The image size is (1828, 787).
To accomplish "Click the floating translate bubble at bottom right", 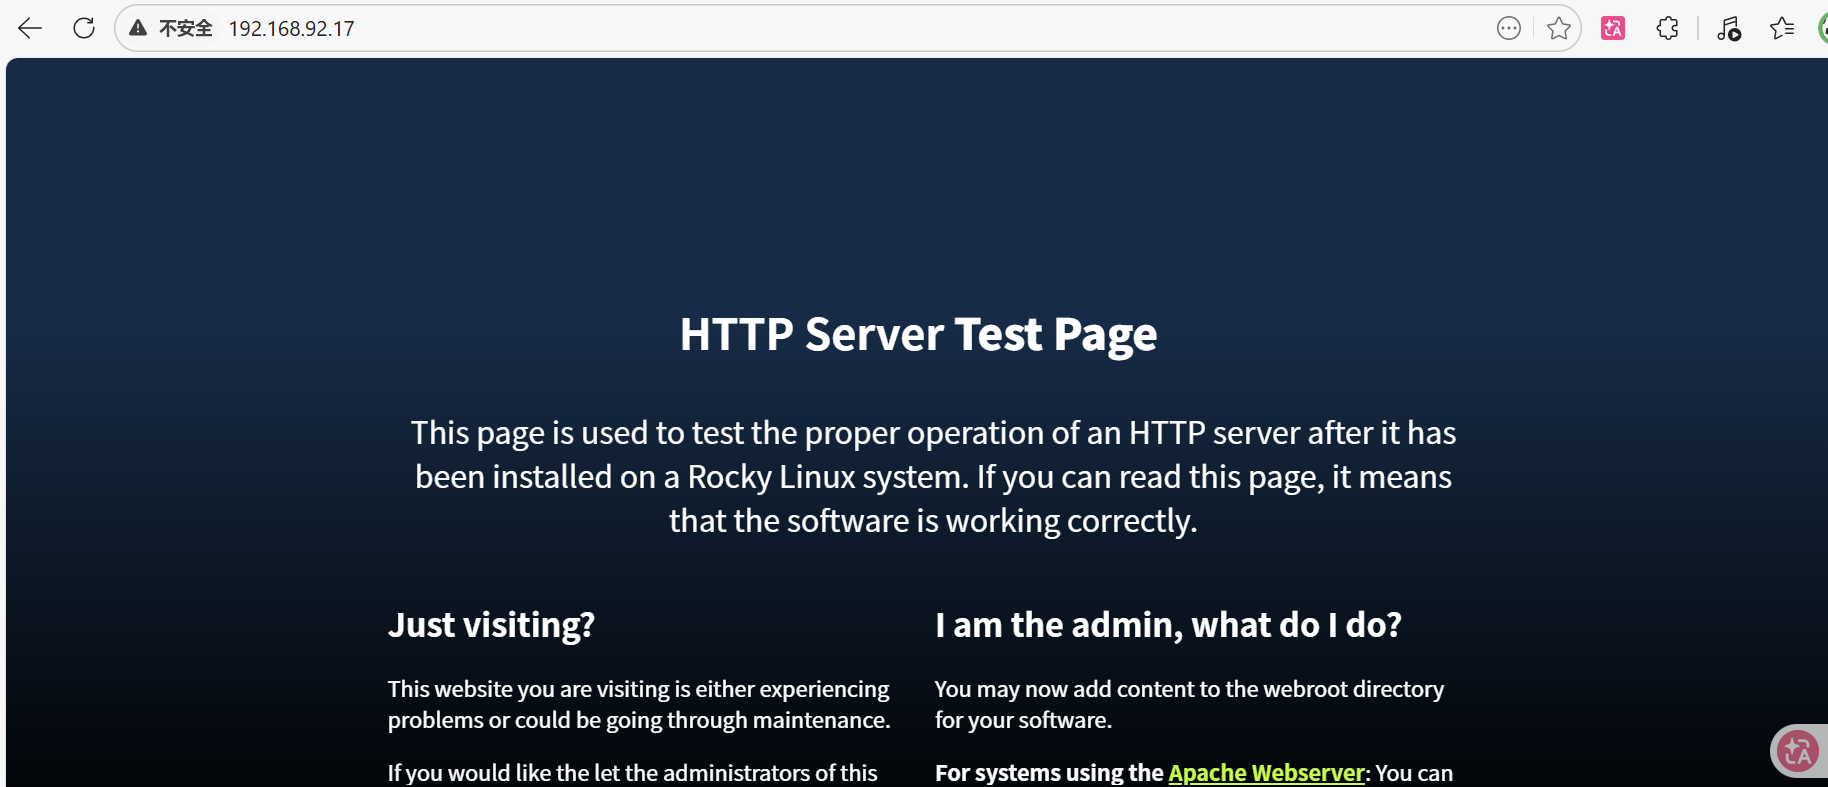I will click(1798, 751).
